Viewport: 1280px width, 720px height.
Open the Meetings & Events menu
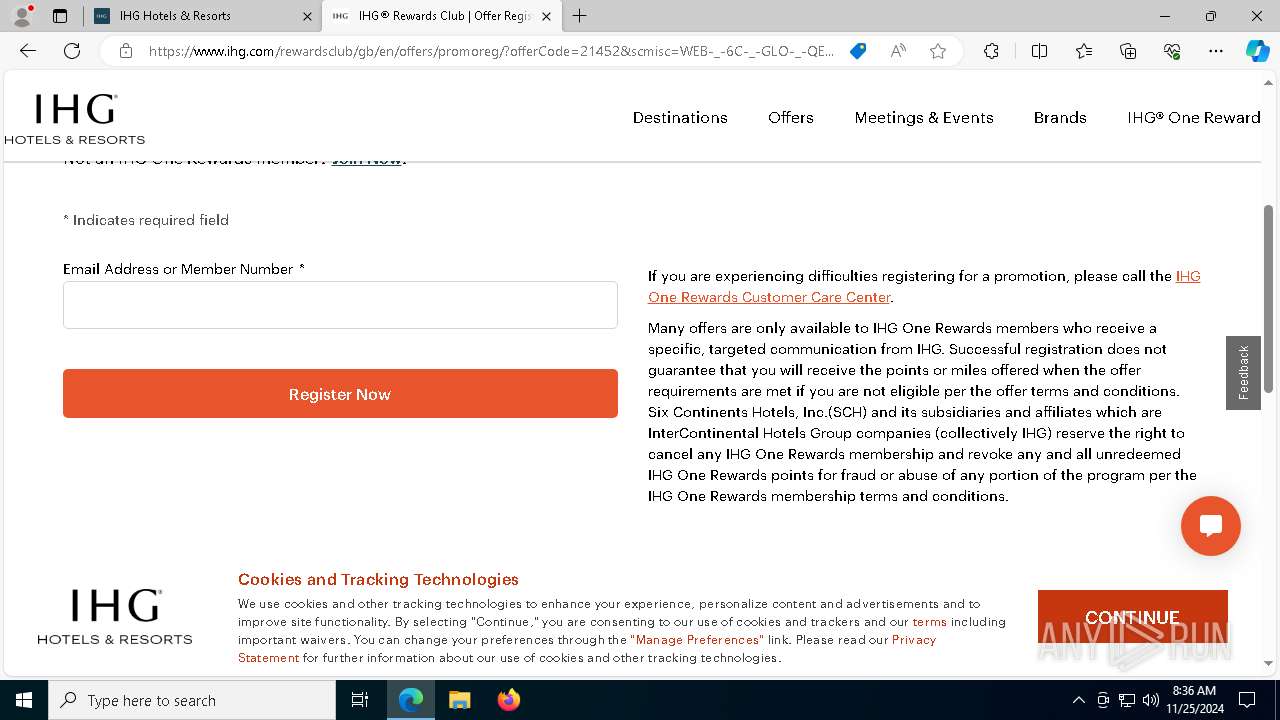(x=924, y=117)
